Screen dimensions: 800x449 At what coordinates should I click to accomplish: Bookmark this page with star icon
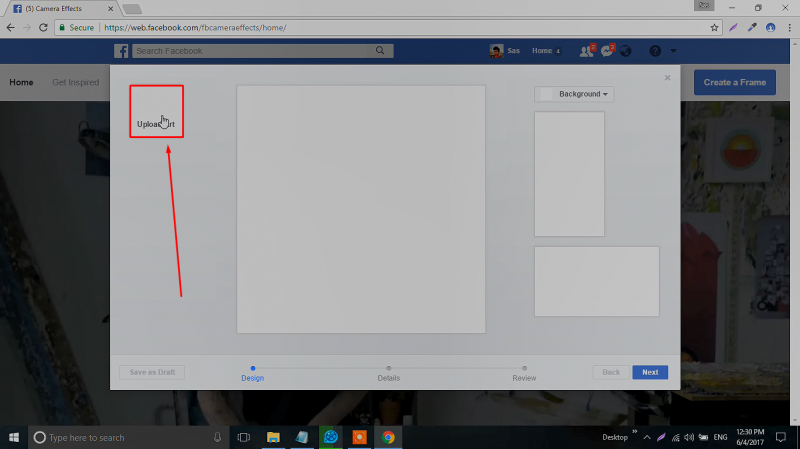coord(714,28)
